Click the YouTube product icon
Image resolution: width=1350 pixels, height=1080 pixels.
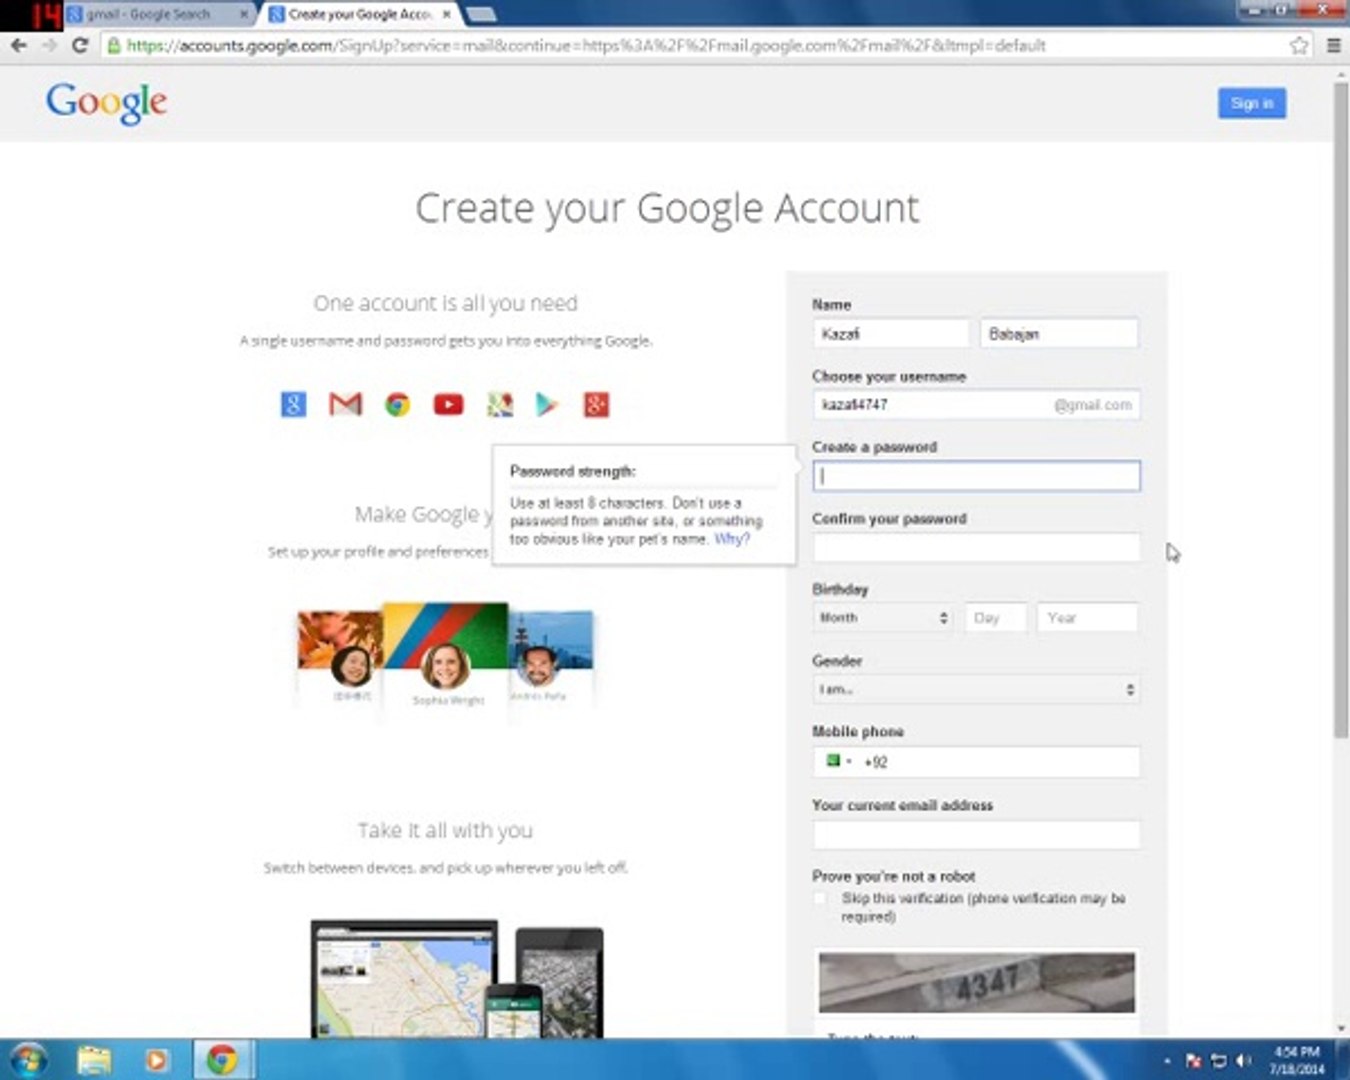coord(448,404)
